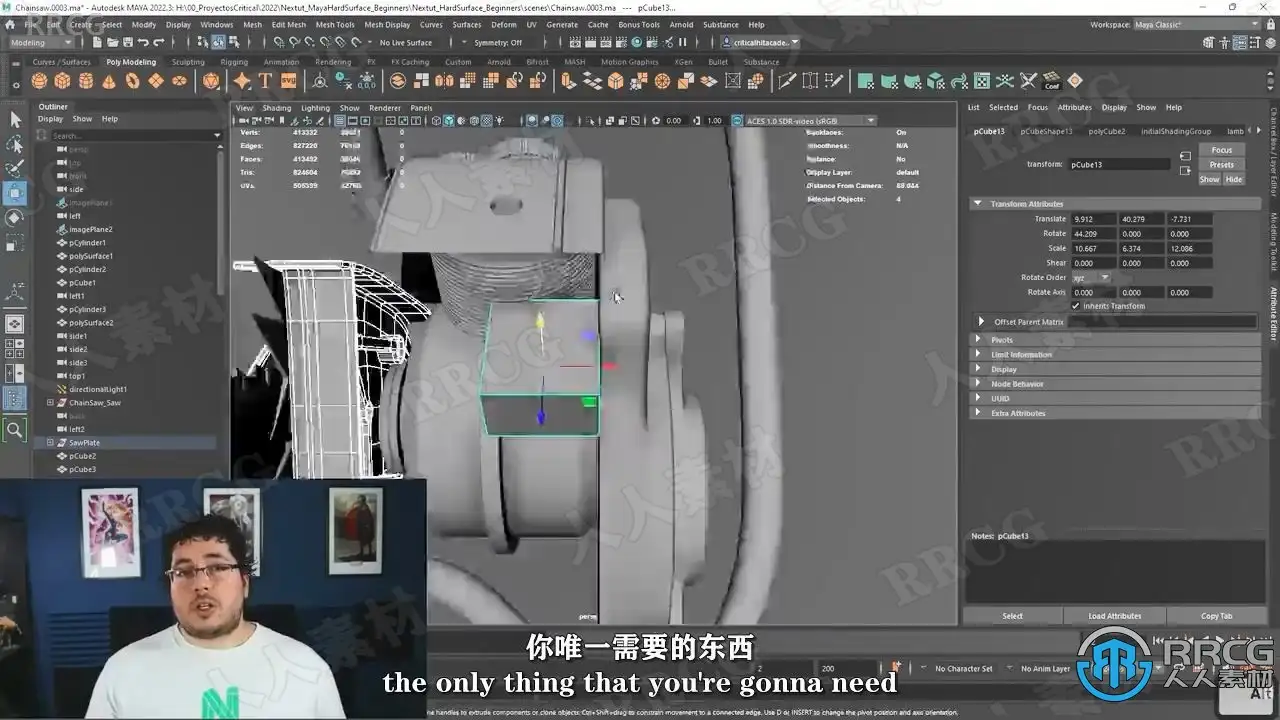Expand the SawPlate group in Outliner

pos(50,442)
